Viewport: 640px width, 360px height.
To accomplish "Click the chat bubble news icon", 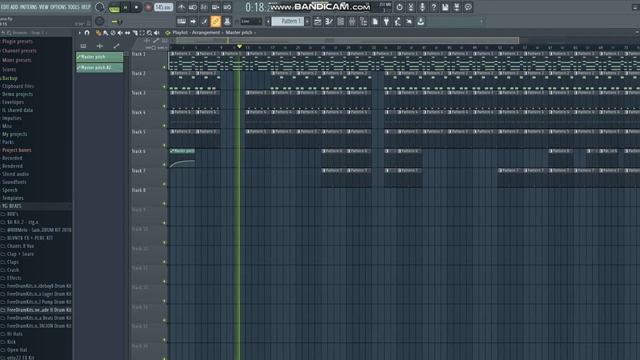I will point(468,7).
